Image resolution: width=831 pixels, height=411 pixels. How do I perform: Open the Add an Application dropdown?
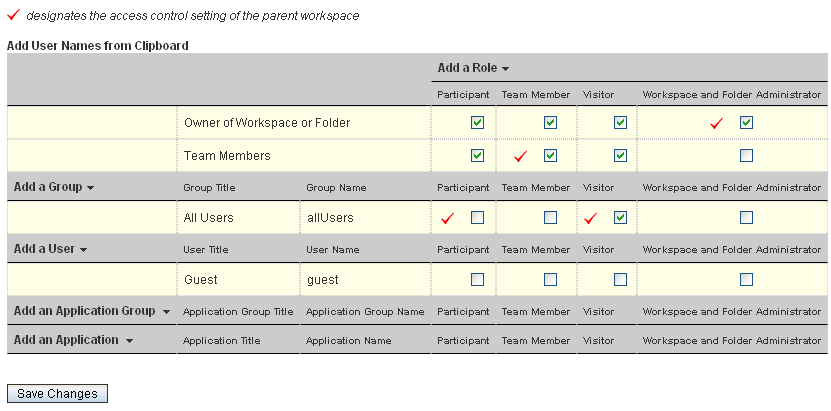coord(74,340)
